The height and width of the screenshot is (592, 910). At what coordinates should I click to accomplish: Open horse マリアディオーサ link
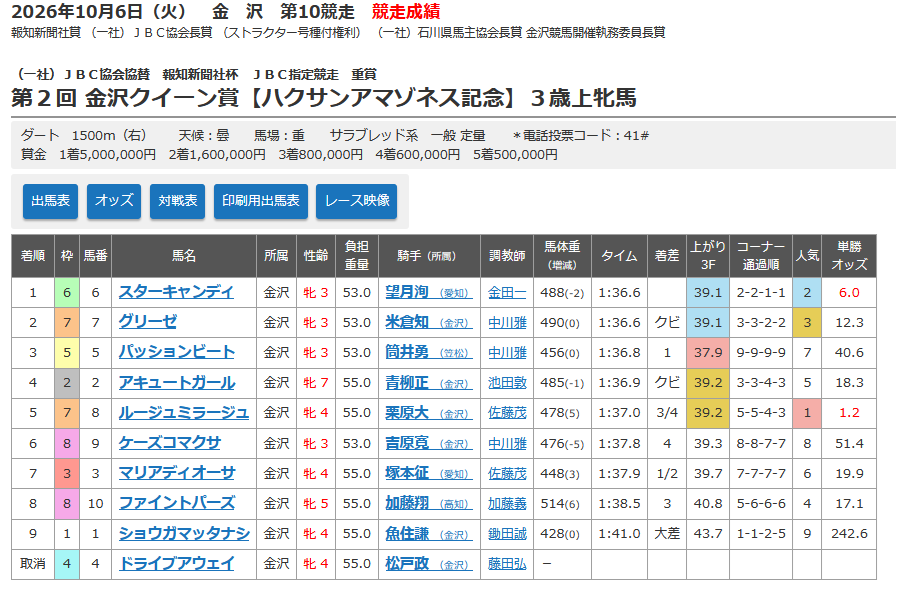[176, 474]
